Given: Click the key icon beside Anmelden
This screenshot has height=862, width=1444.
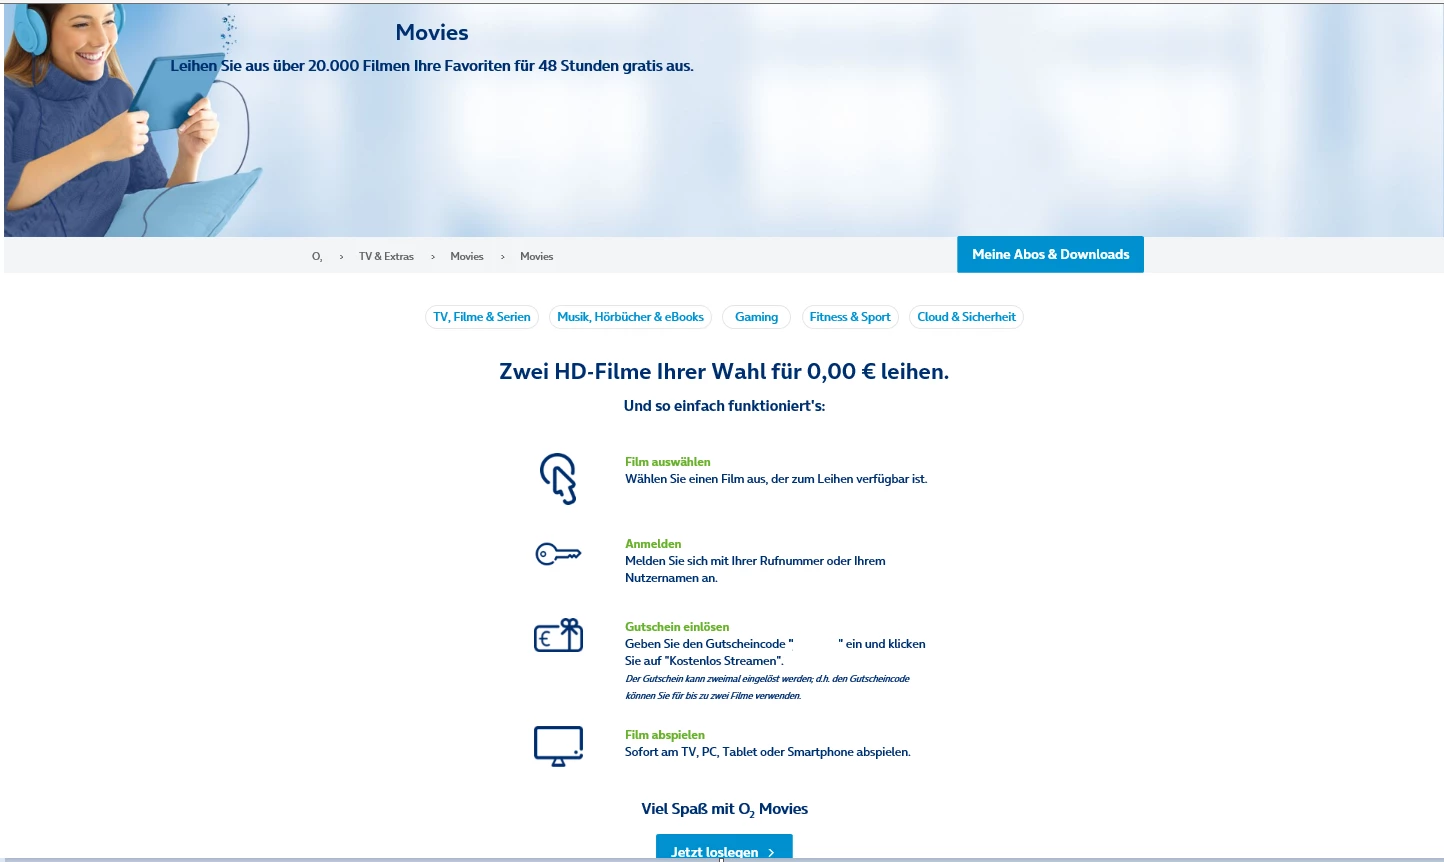Looking at the screenshot, I should (x=558, y=553).
